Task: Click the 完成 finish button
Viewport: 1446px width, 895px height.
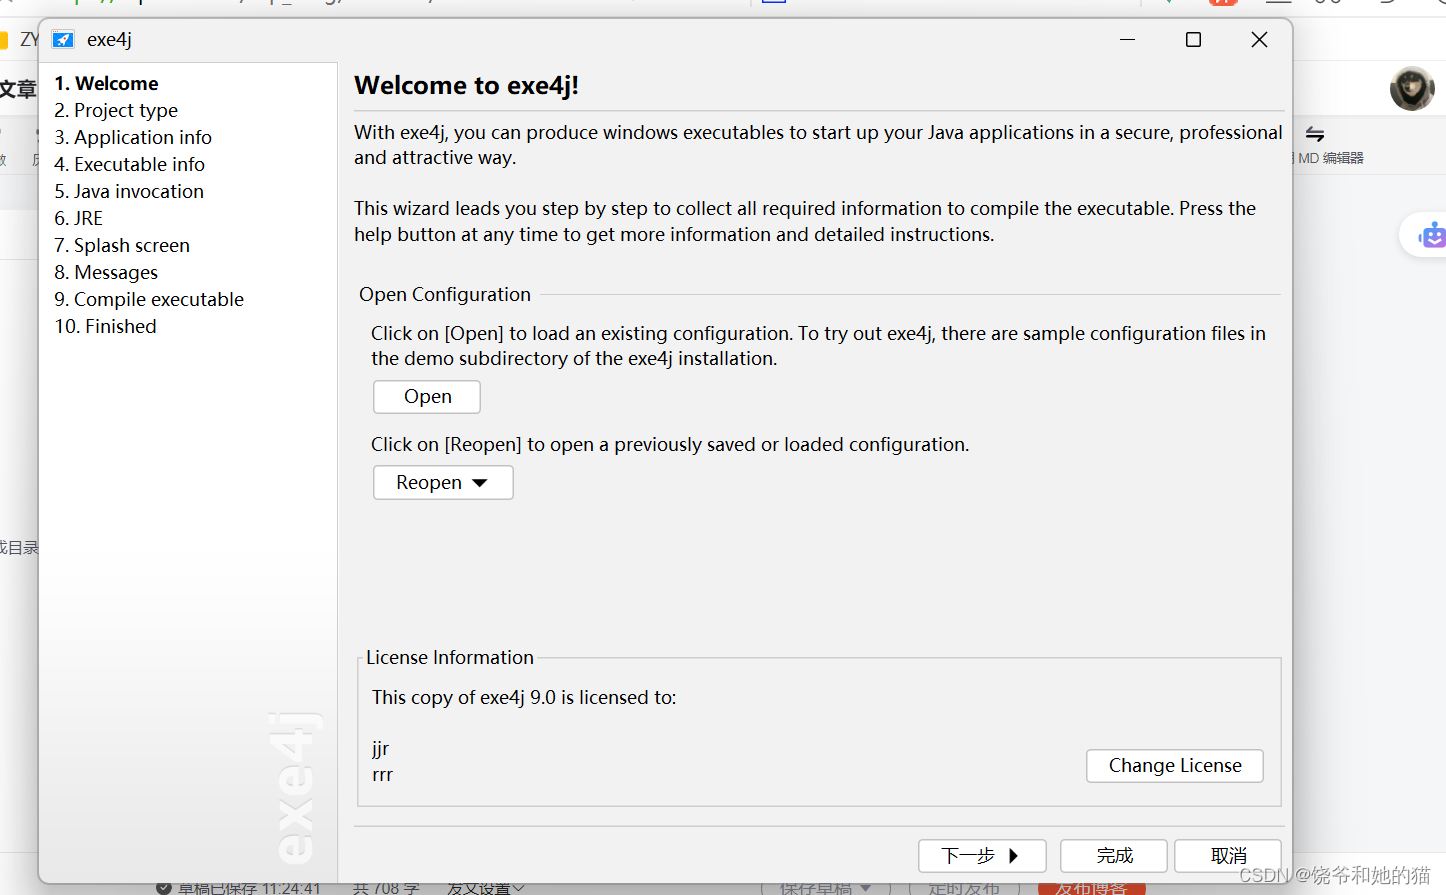Action: [1114, 856]
